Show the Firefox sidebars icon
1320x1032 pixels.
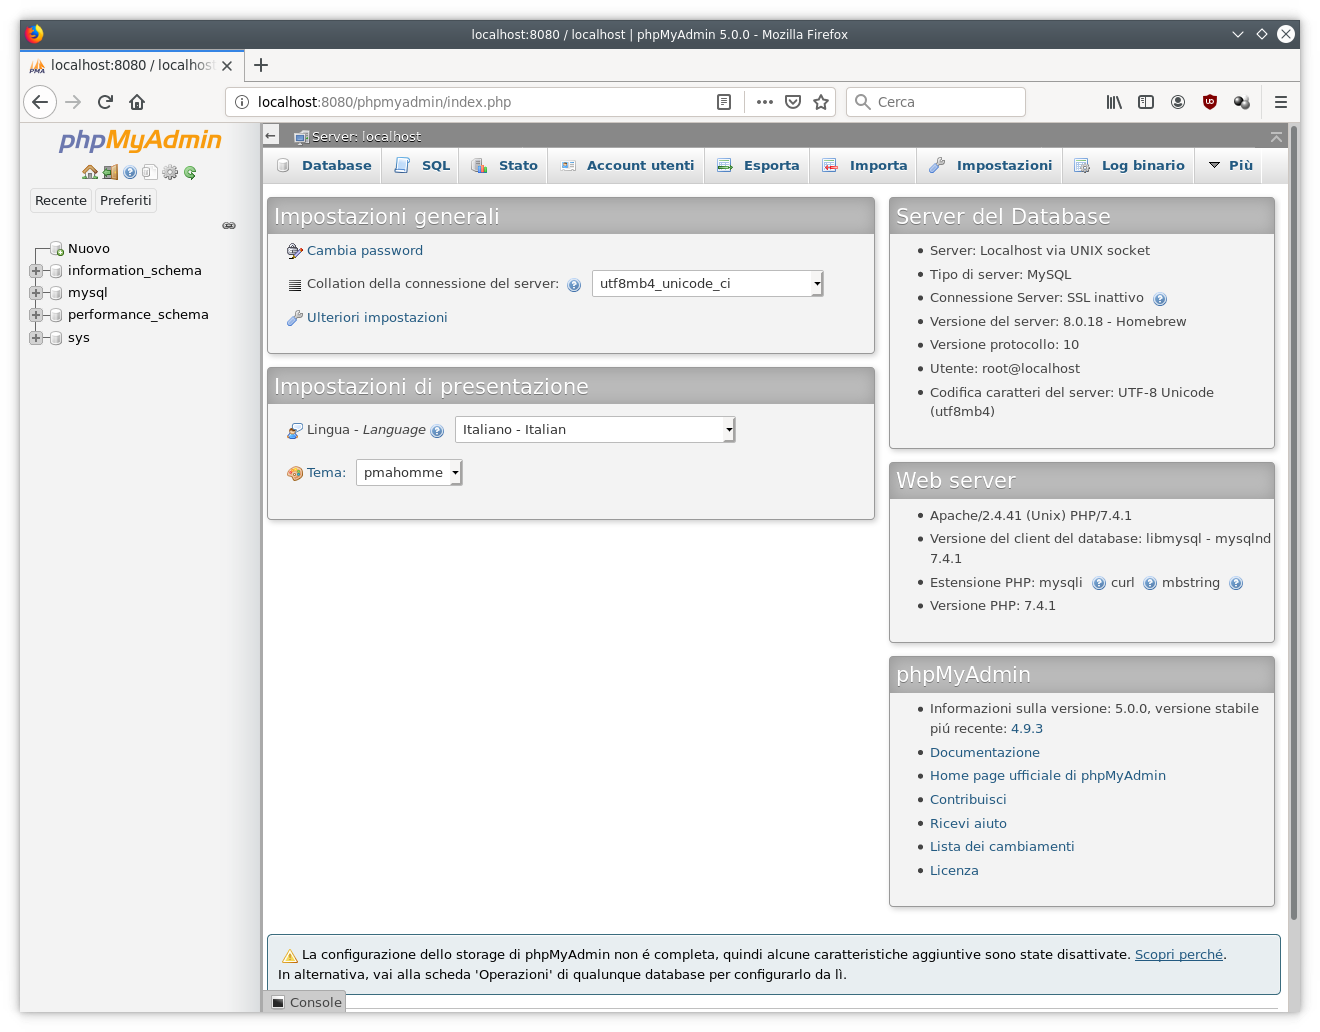(x=1146, y=102)
